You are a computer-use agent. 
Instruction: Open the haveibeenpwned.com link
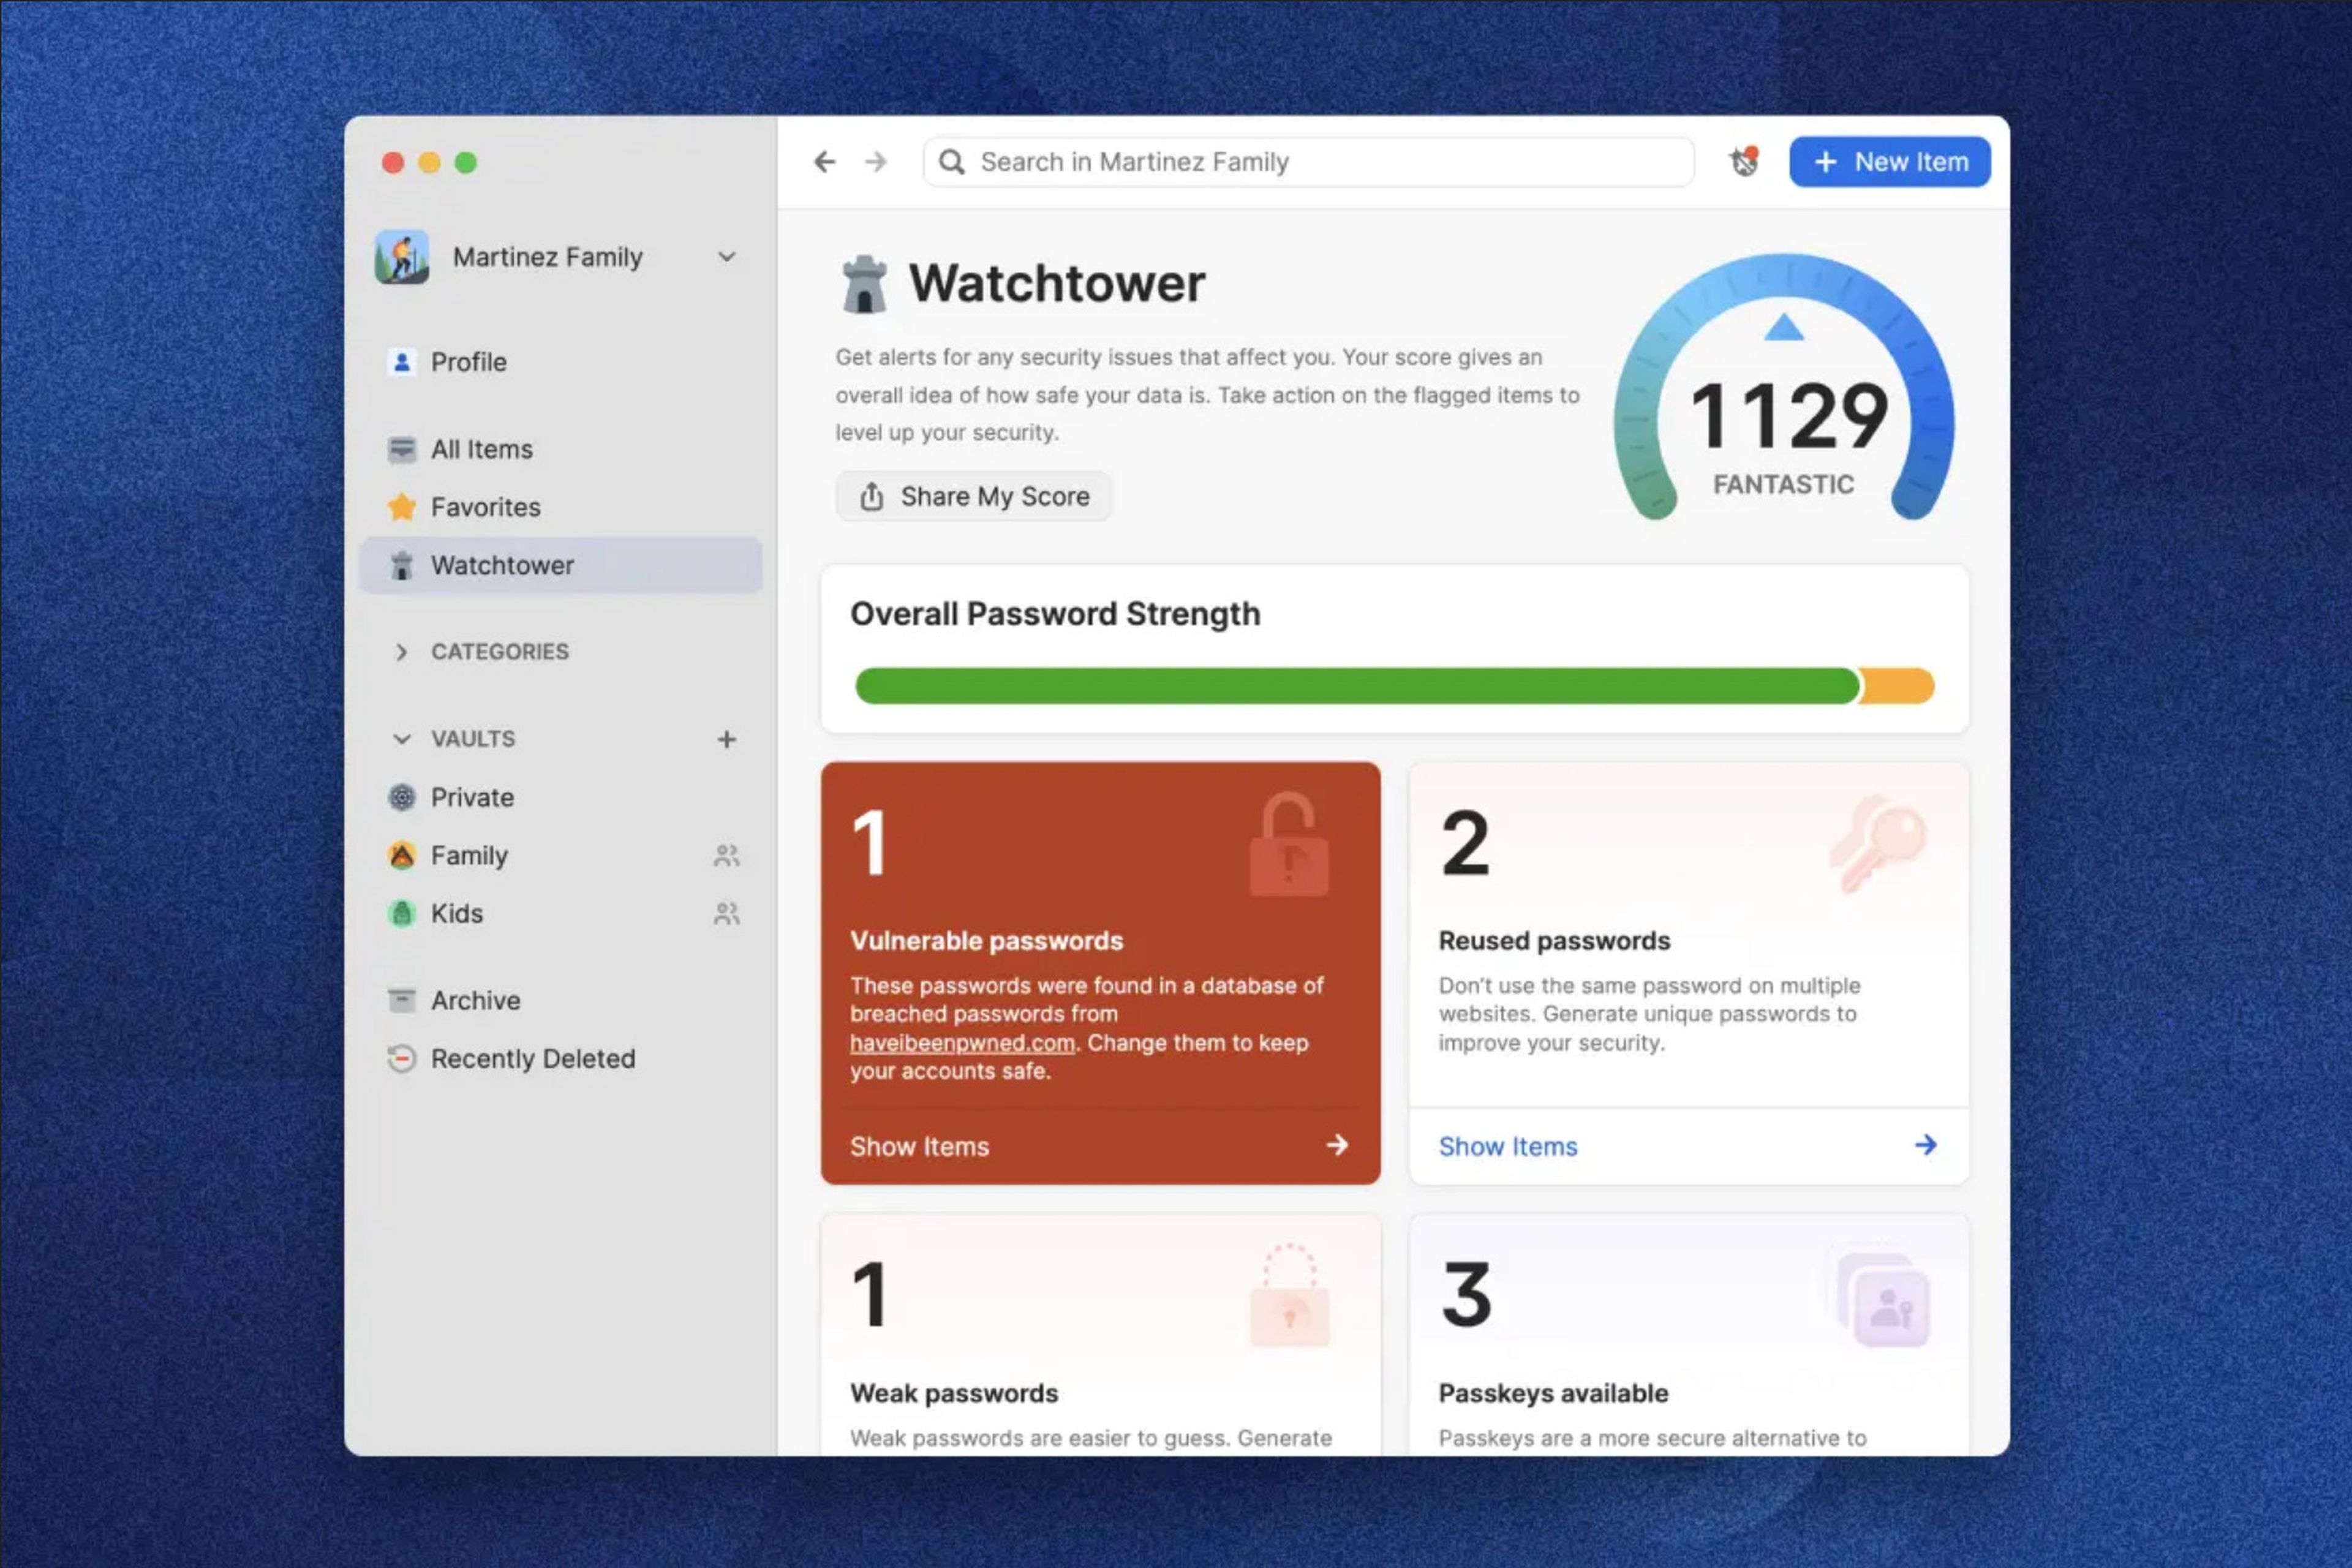(962, 1043)
